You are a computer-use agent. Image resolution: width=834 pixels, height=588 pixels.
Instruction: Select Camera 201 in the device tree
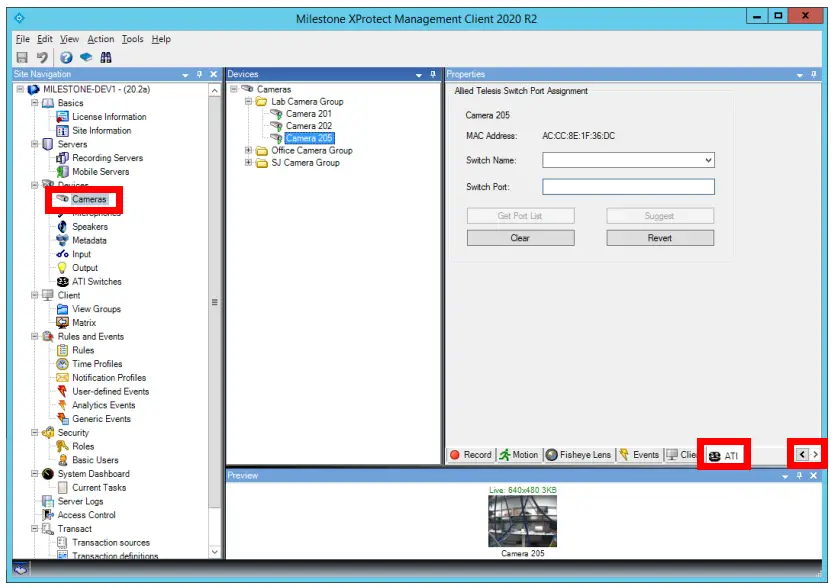308,113
